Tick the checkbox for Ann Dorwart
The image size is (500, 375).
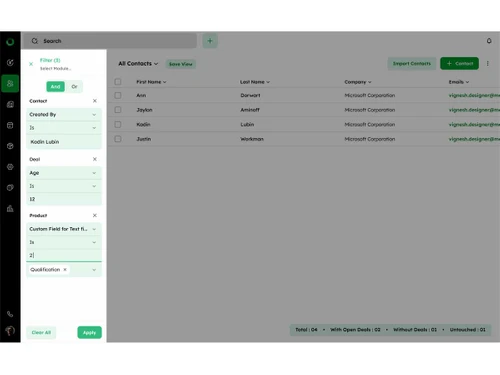(118, 95)
